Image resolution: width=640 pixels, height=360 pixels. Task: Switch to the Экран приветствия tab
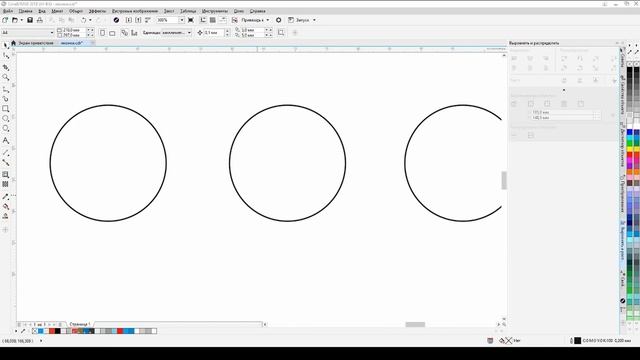click(36, 43)
